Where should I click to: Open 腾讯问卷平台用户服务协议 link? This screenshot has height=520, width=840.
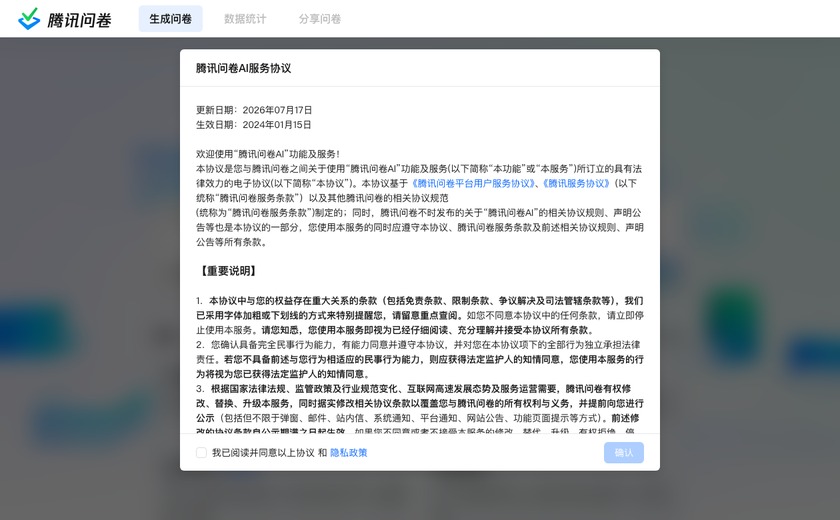pos(474,183)
